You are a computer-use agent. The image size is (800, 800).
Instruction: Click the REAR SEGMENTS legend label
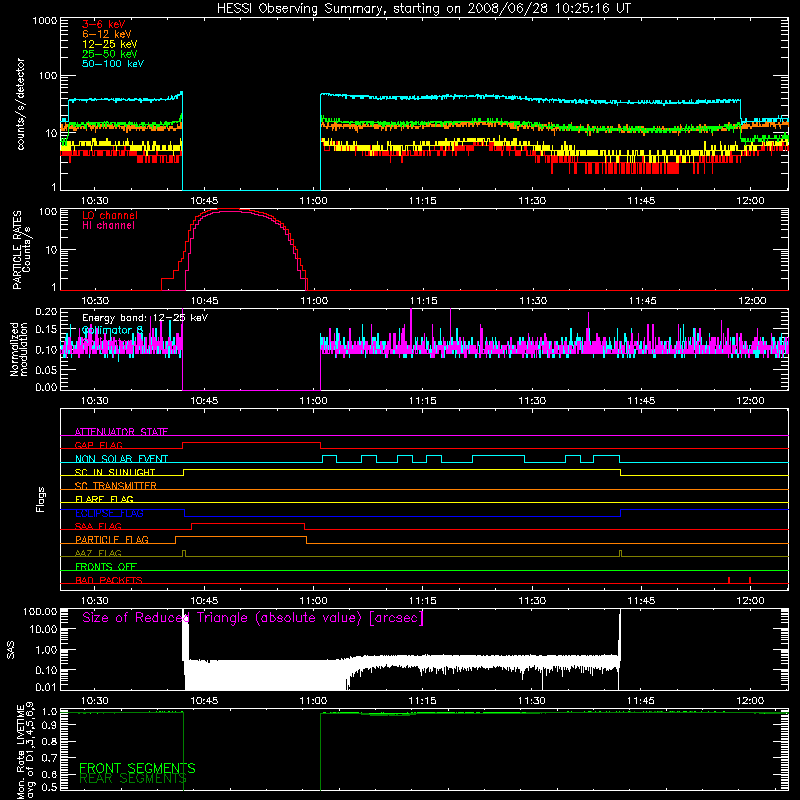[x=133, y=779]
